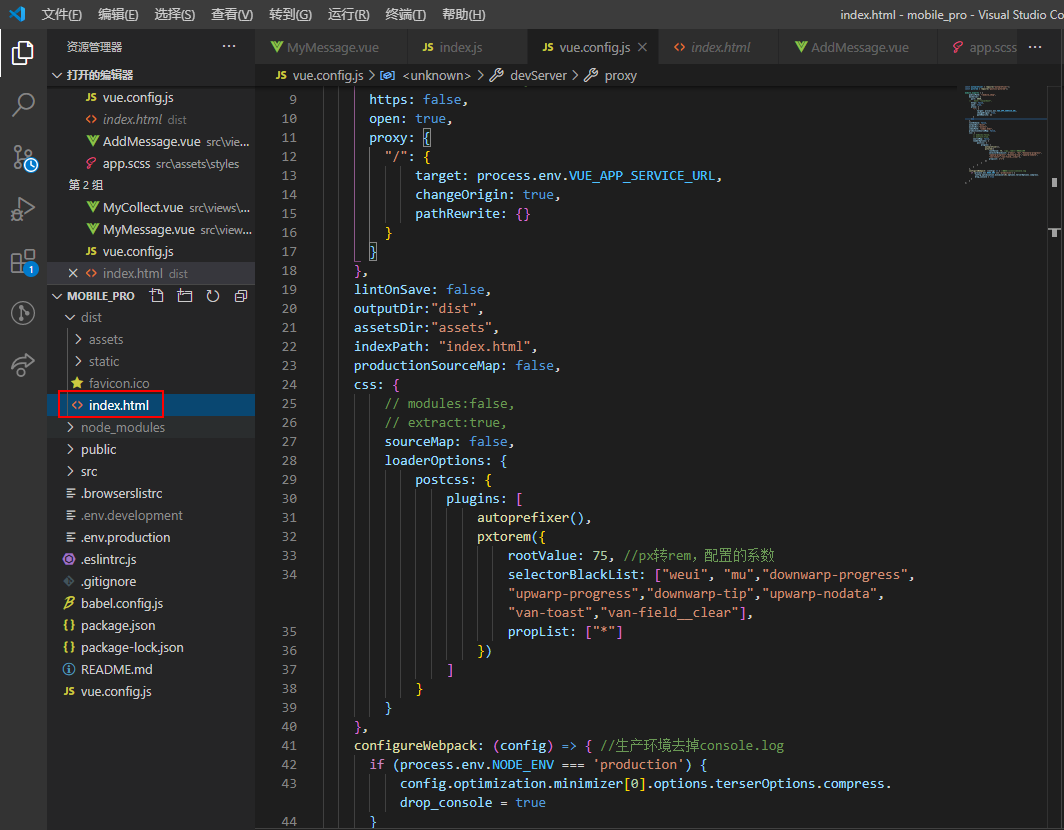The height and width of the screenshot is (830, 1064).
Task: Close the vue.config.js editor tab
Action: (642, 47)
